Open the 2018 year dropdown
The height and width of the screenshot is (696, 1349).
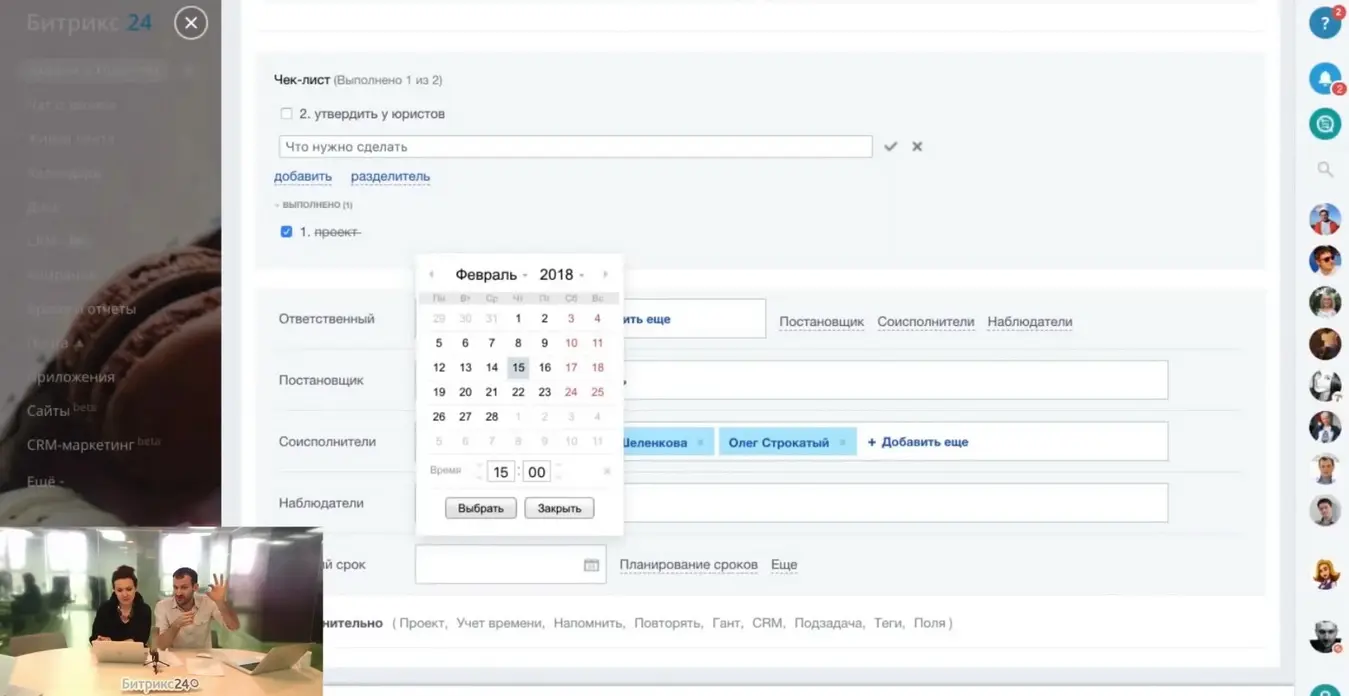(560, 275)
